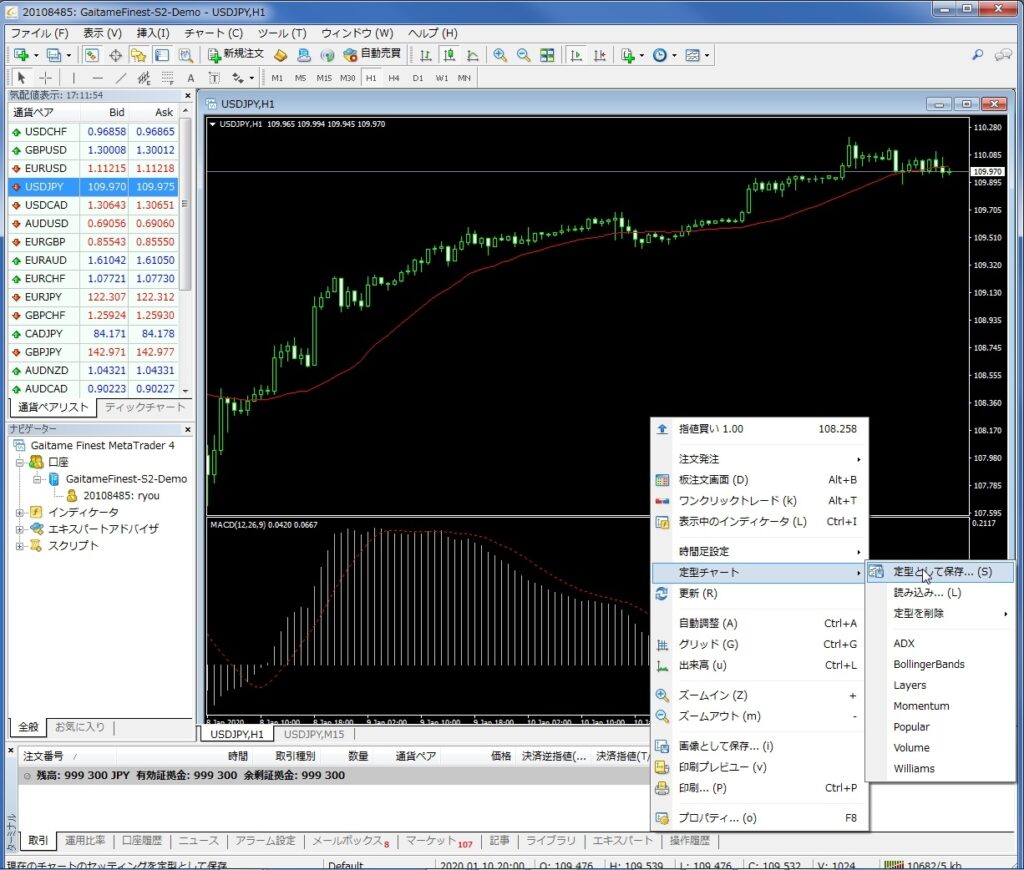
Task: Toggle the Terminal window icon
Action: click(x=161, y=55)
